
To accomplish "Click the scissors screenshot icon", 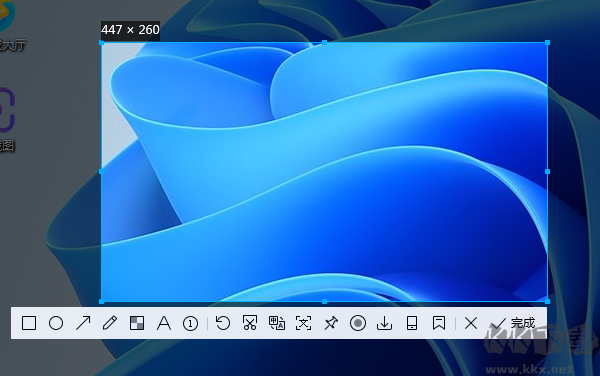I will click(250, 323).
